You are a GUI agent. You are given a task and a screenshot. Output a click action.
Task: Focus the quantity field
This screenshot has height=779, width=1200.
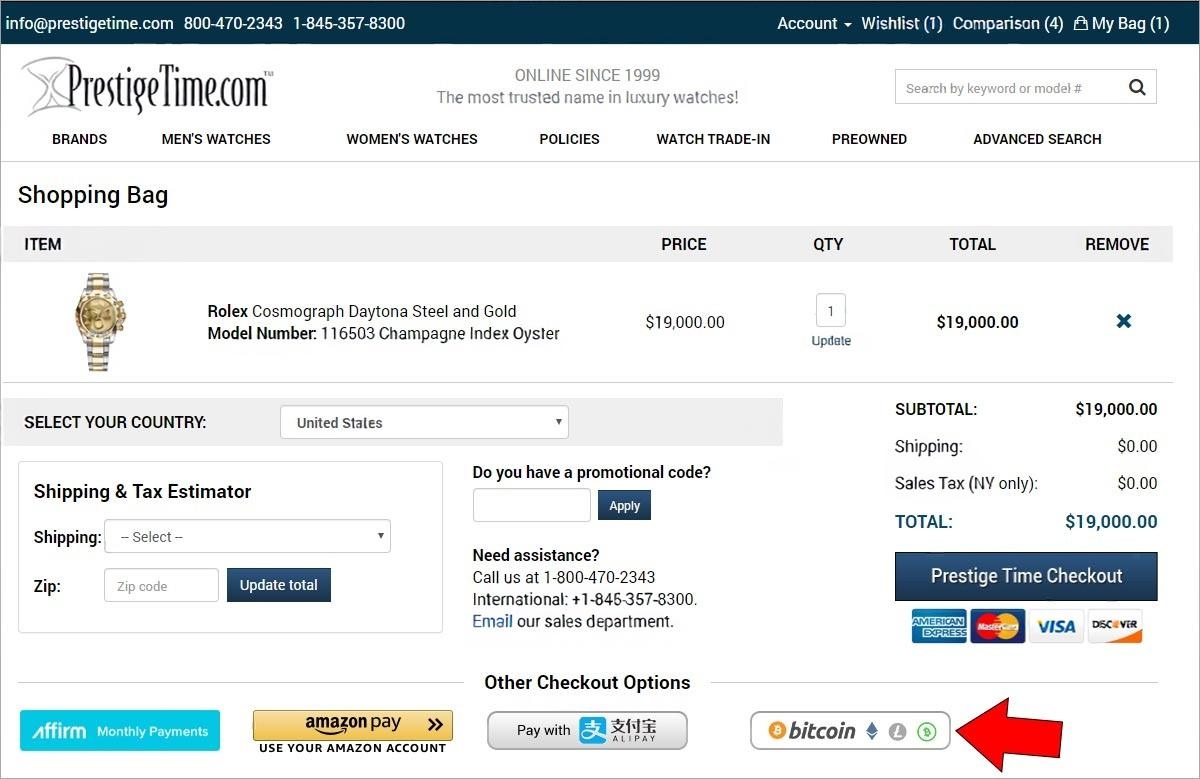(x=831, y=311)
